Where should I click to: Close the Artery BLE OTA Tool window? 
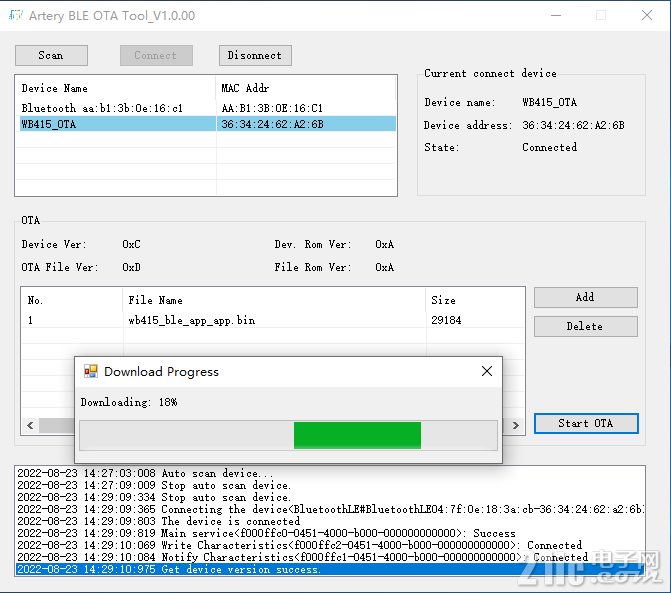point(647,15)
